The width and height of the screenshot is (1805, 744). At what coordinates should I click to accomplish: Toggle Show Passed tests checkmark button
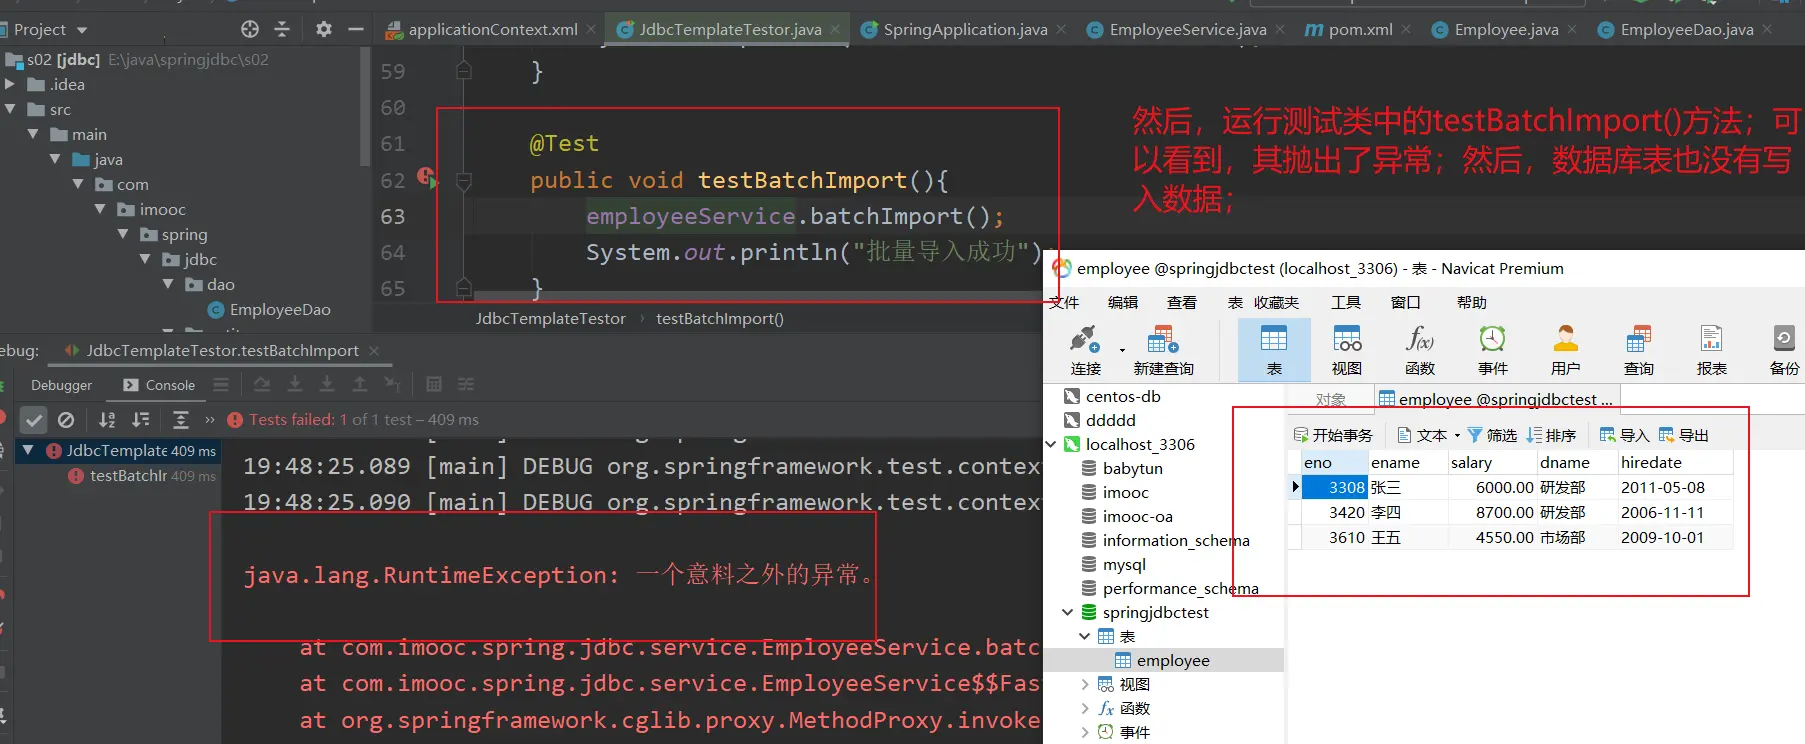click(34, 420)
